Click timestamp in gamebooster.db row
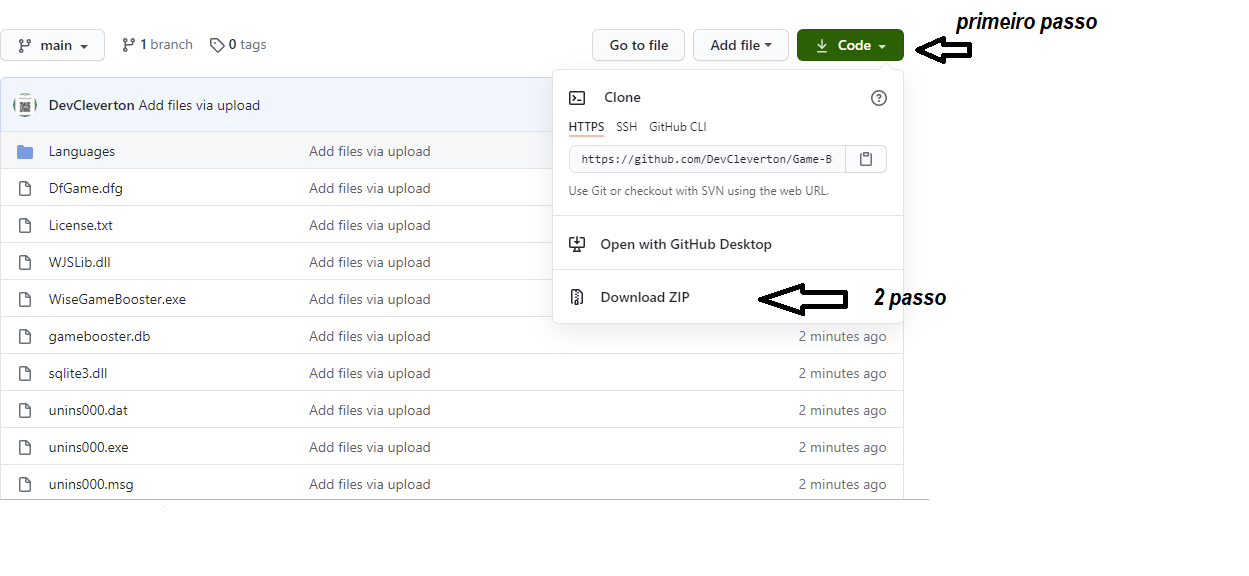 click(x=842, y=336)
